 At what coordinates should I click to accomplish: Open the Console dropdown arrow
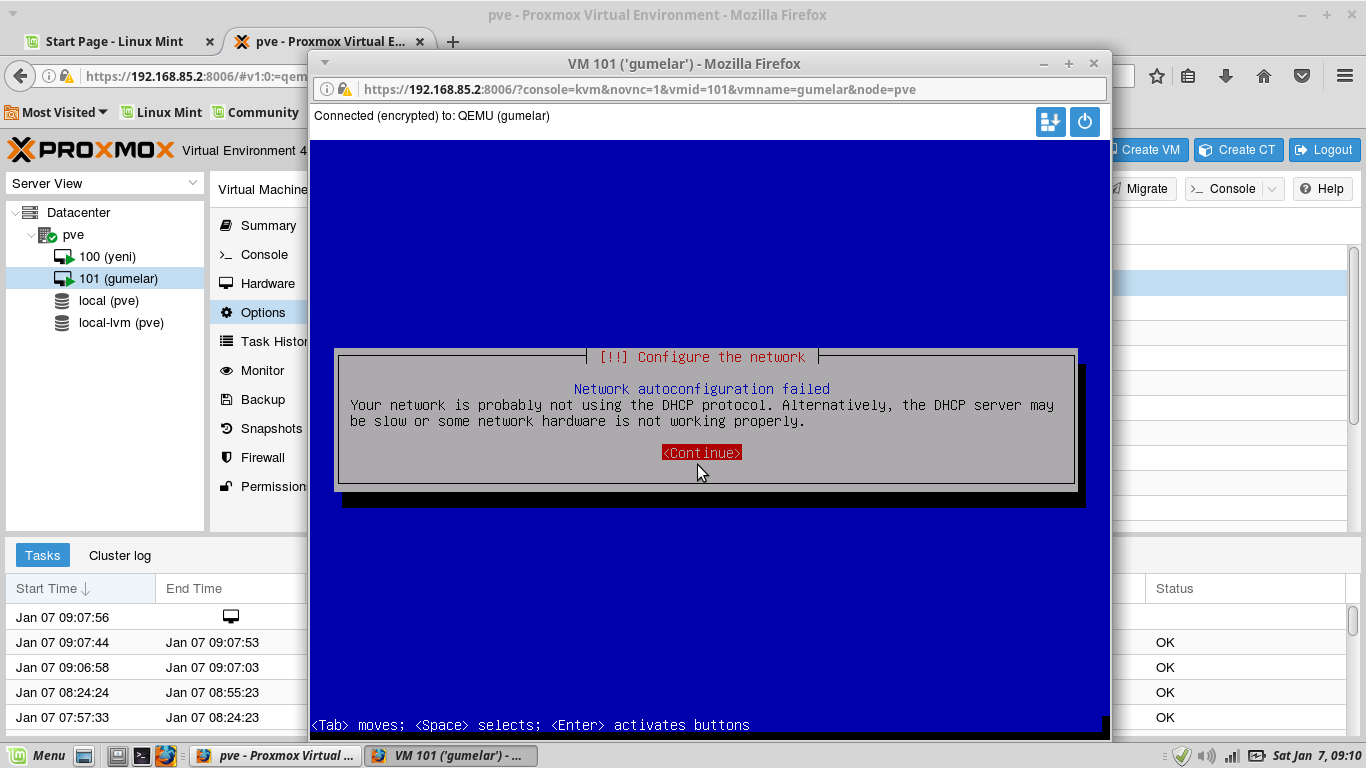1272,189
